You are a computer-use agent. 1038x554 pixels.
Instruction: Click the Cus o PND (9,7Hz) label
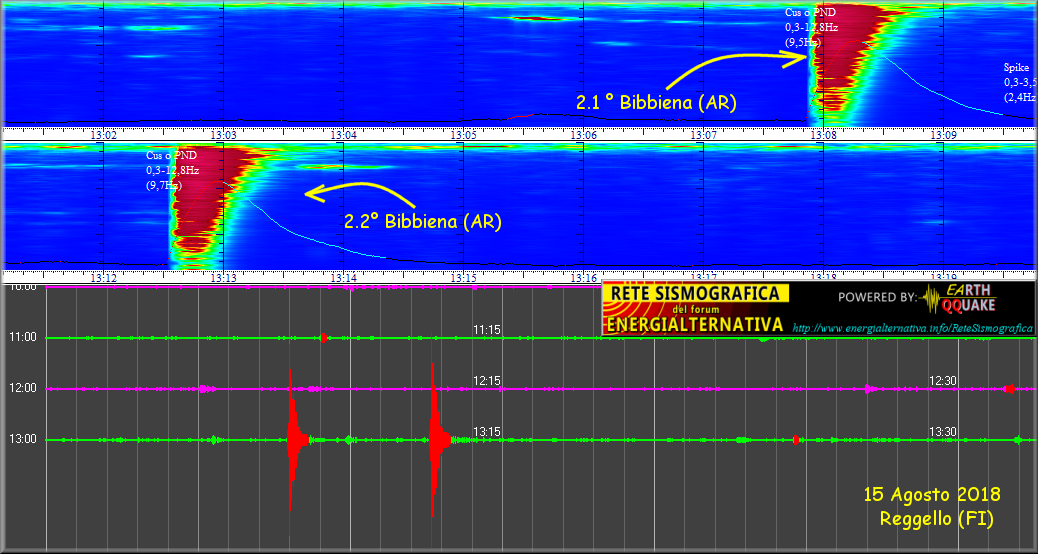tap(173, 171)
